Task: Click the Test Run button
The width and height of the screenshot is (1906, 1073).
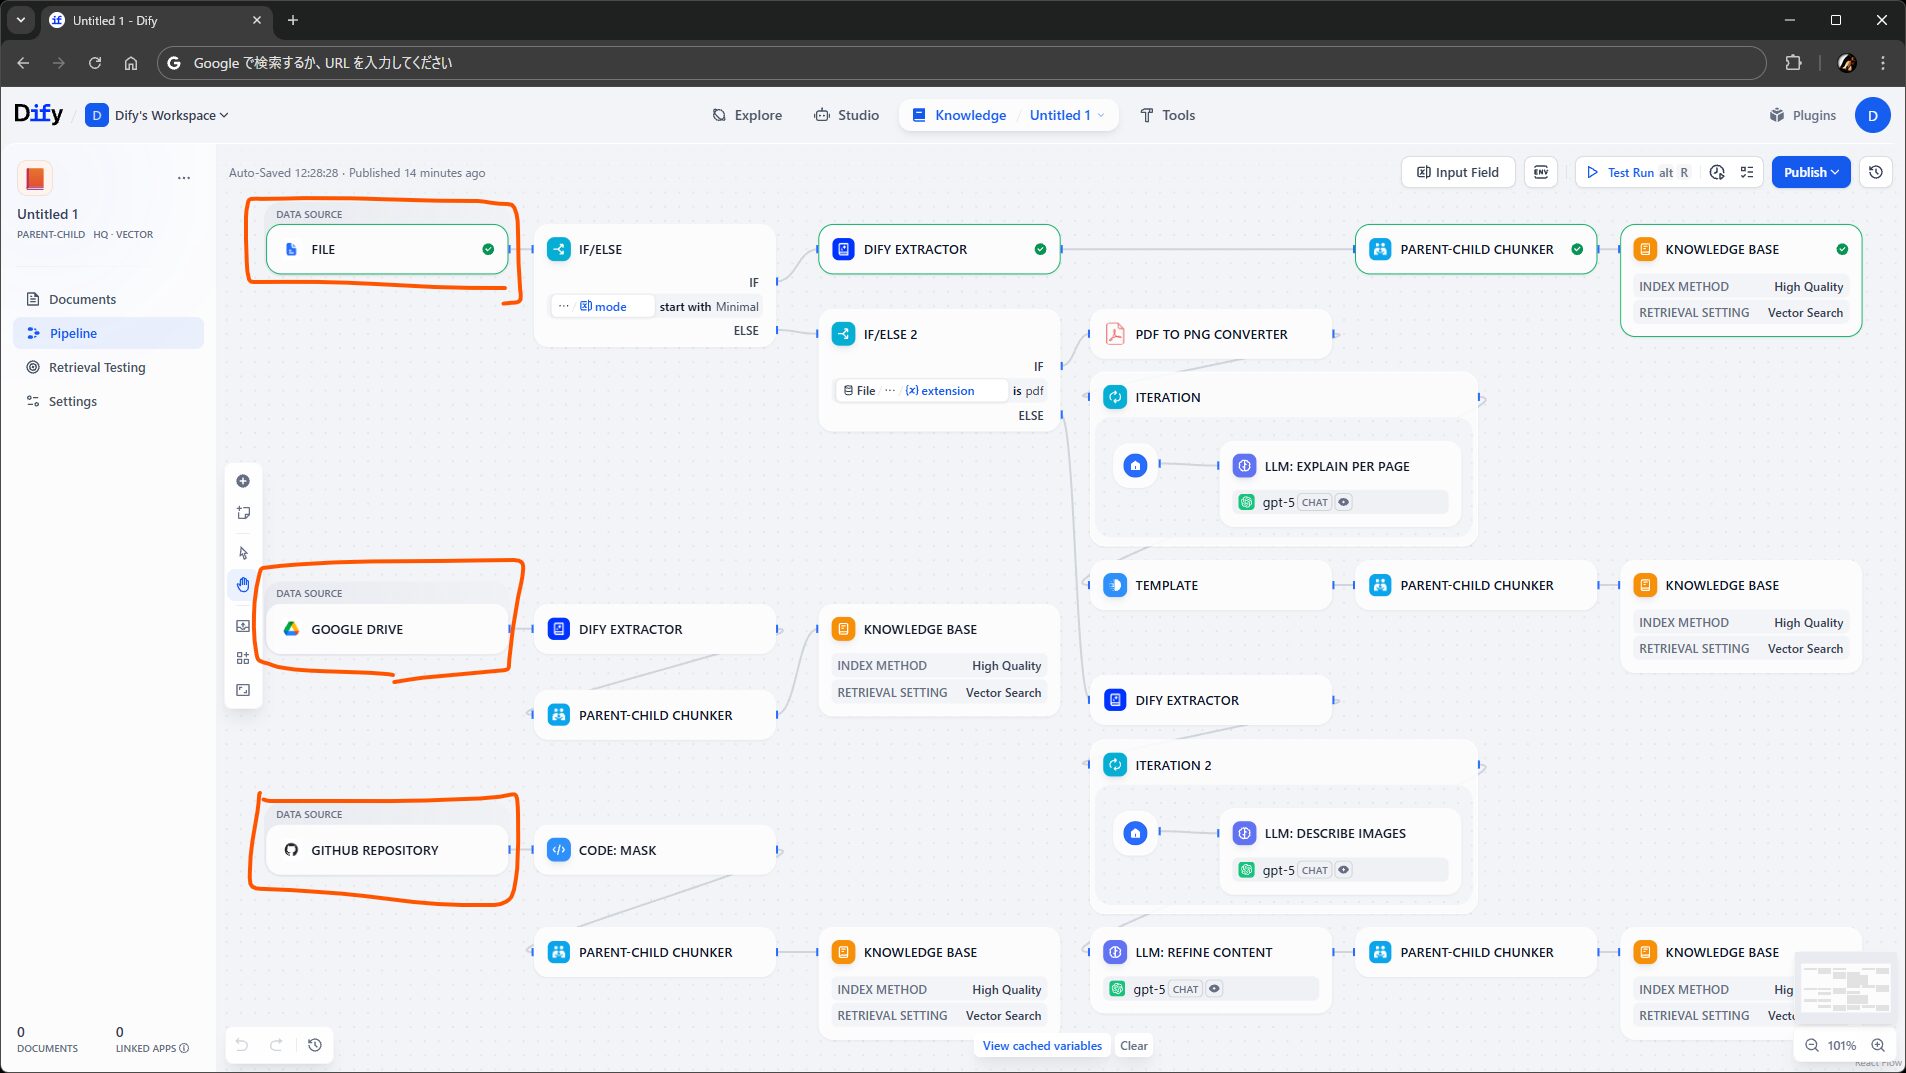Action: click(x=1630, y=172)
